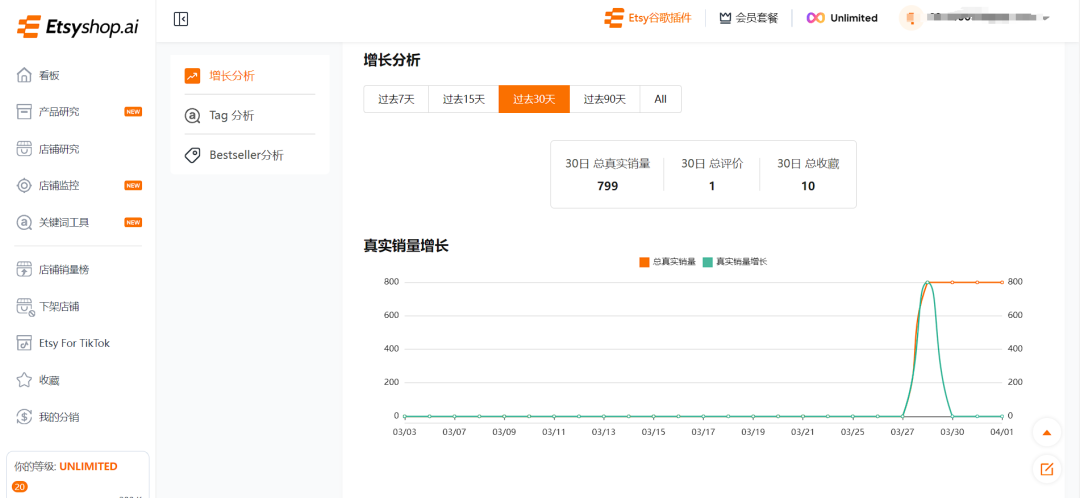The width and height of the screenshot is (1080, 498).
Task: Select the 过去90天 range tab
Action: coord(605,99)
